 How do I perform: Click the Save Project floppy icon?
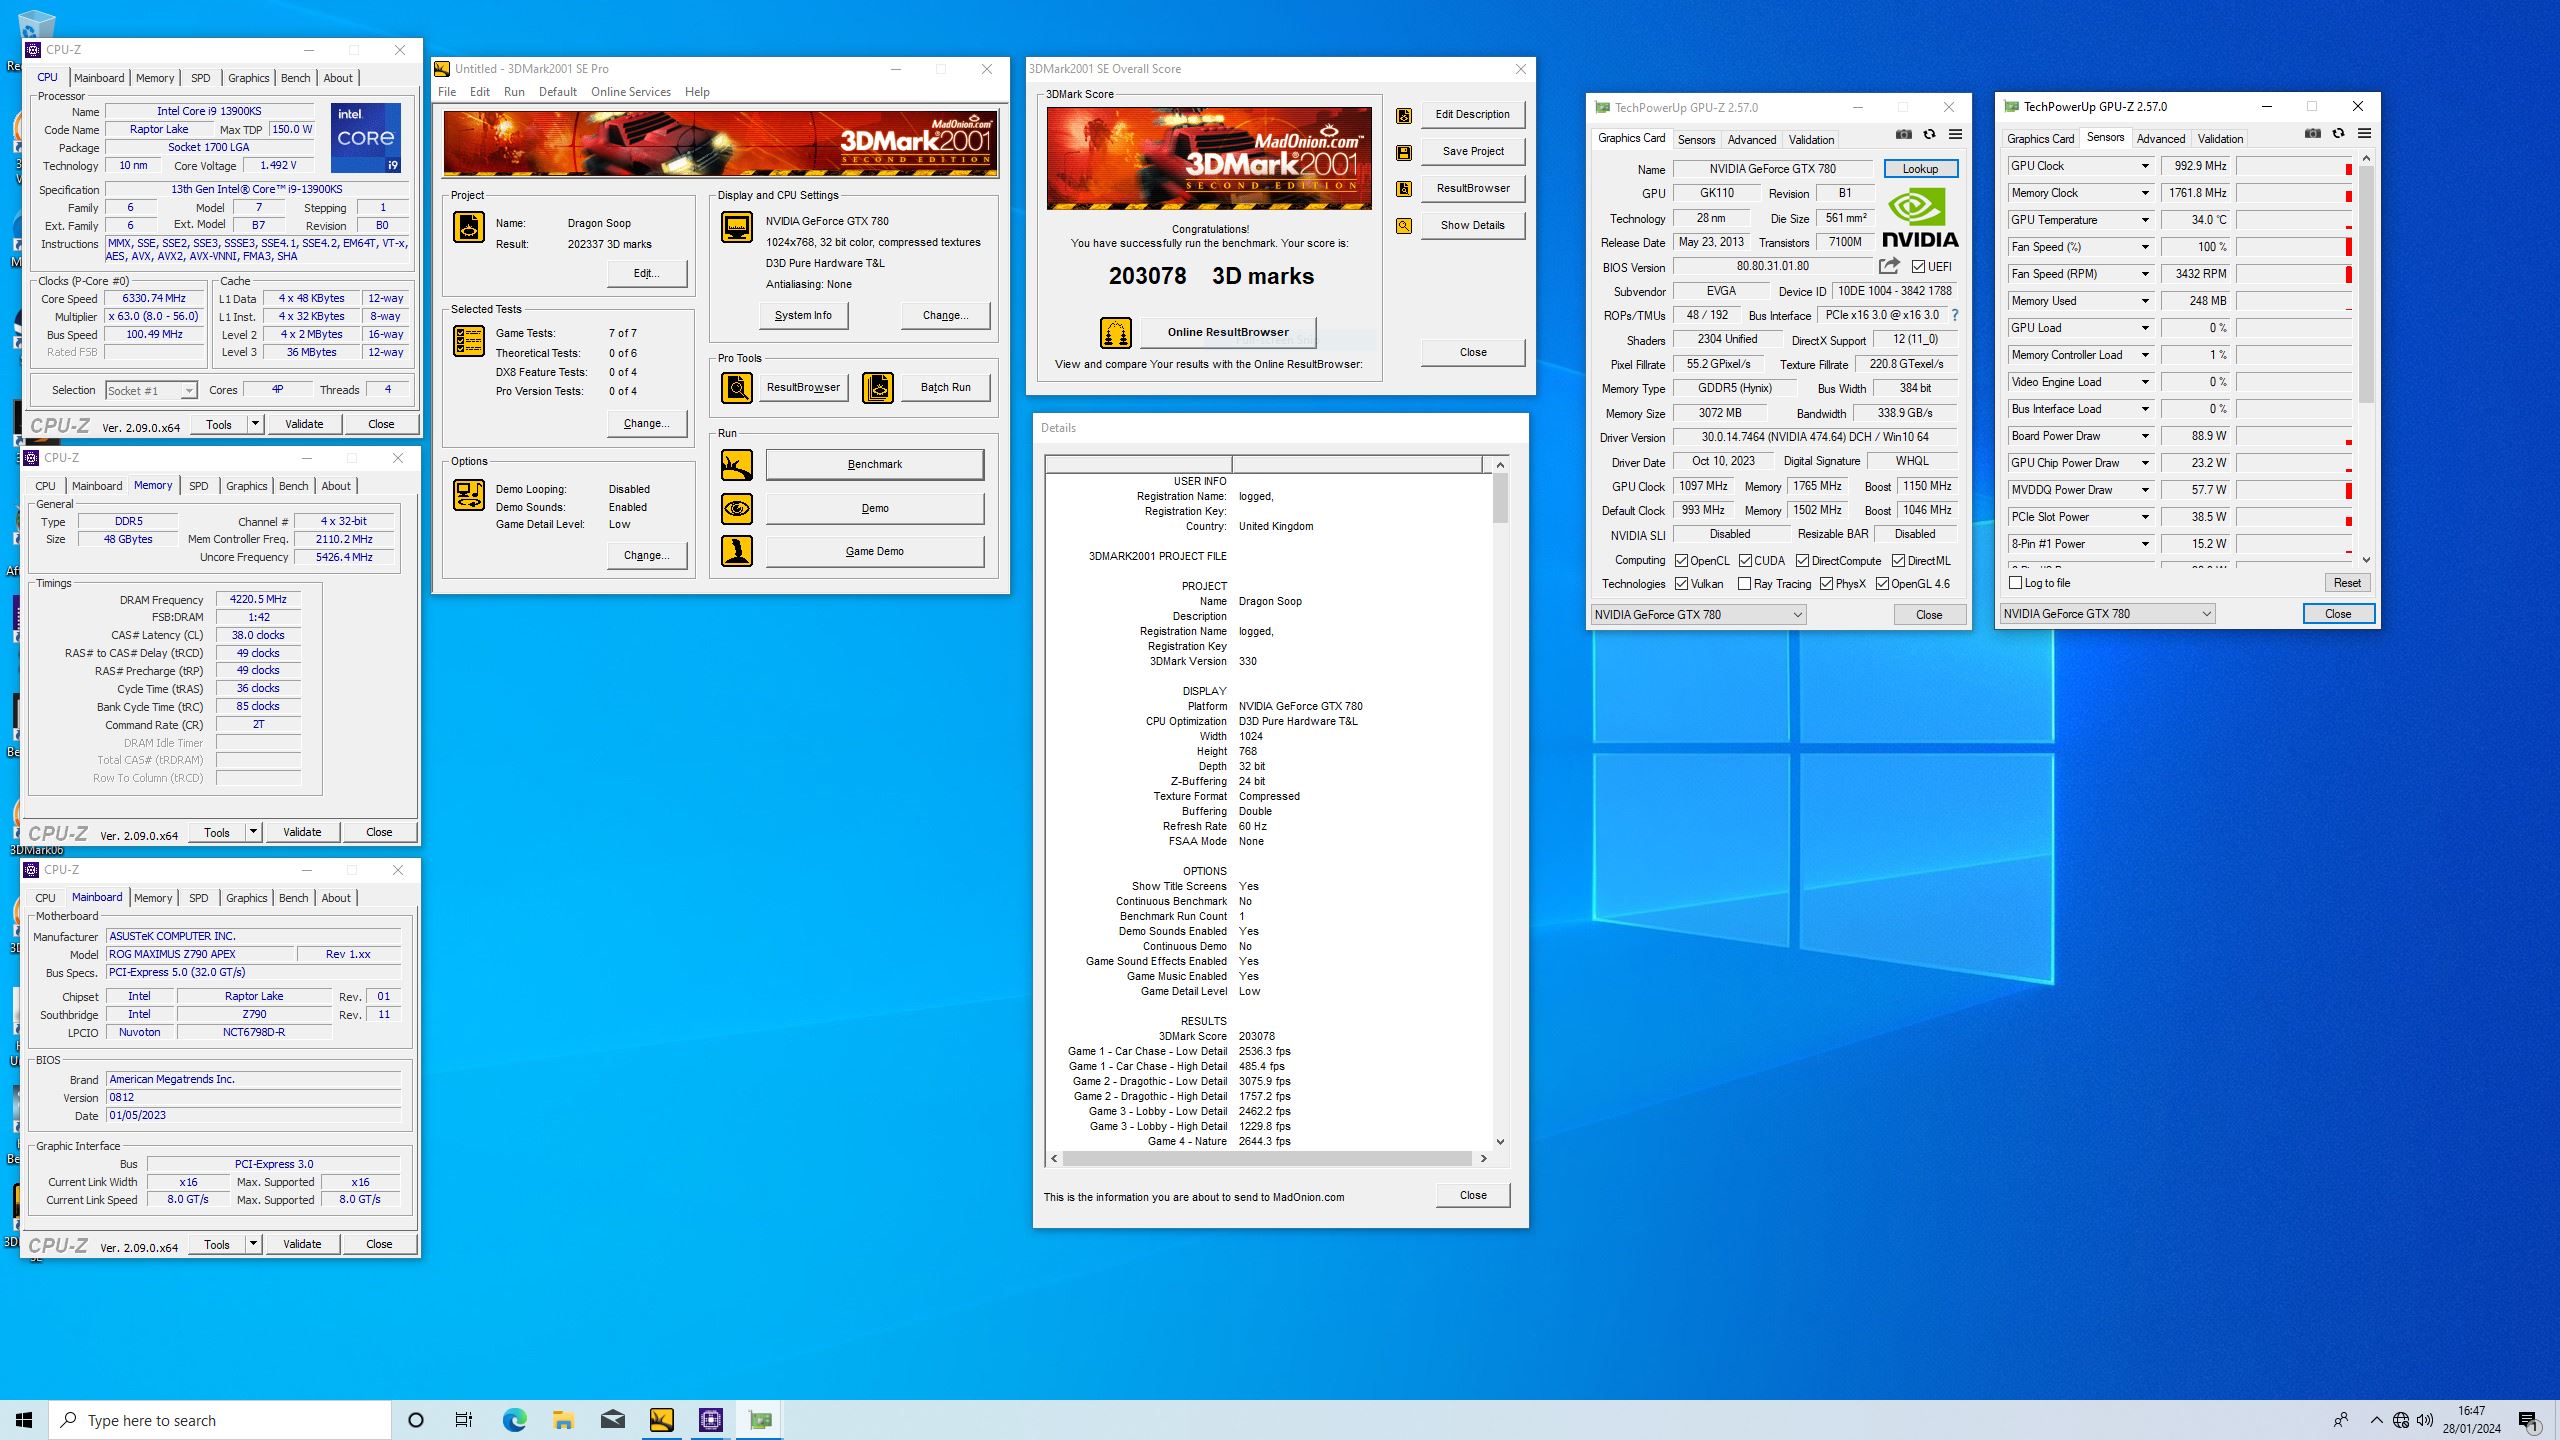coord(1404,152)
